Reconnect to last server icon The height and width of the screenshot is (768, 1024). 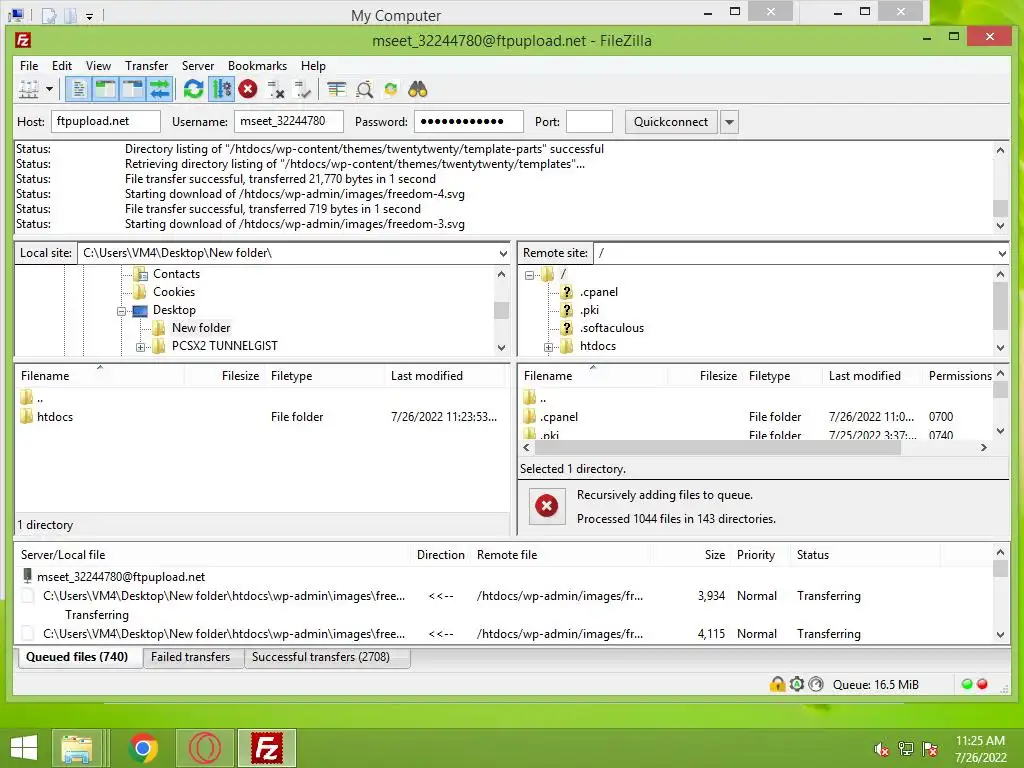click(x=303, y=89)
